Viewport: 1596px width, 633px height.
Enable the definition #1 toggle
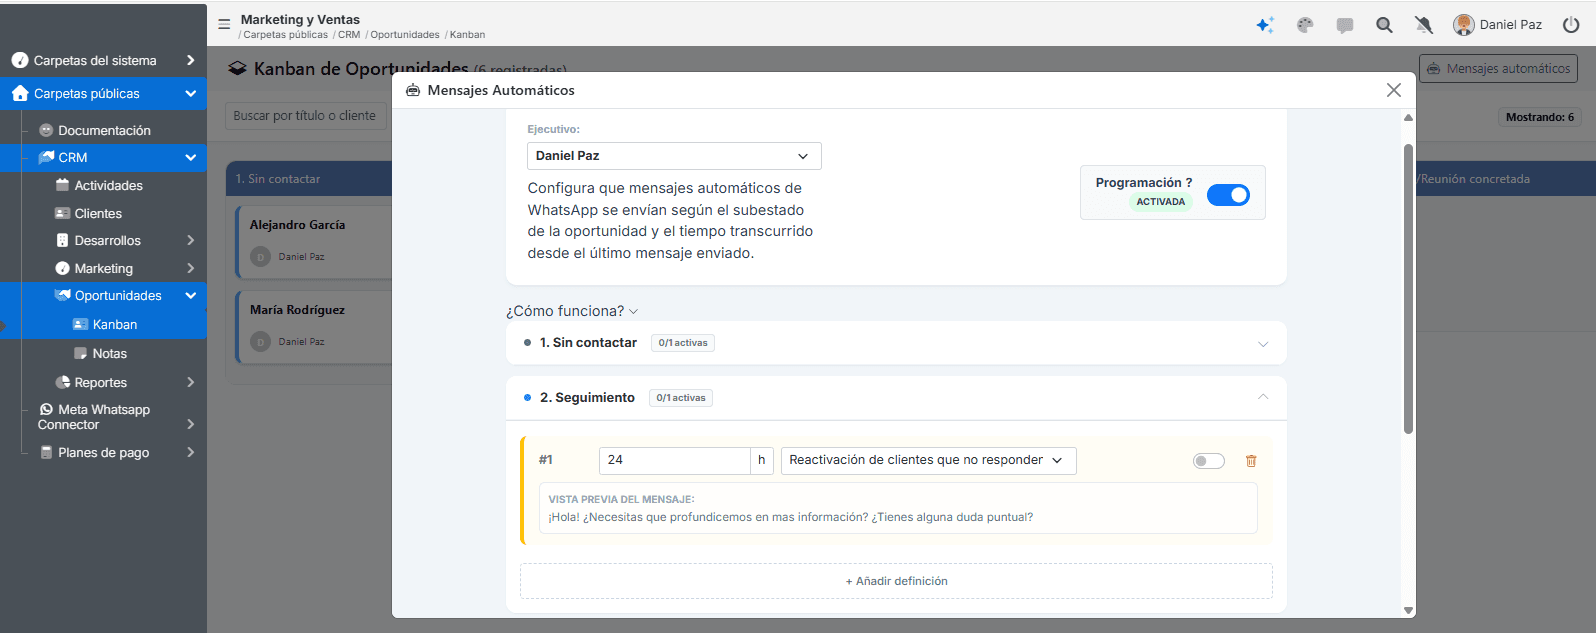click(1209, 461)
